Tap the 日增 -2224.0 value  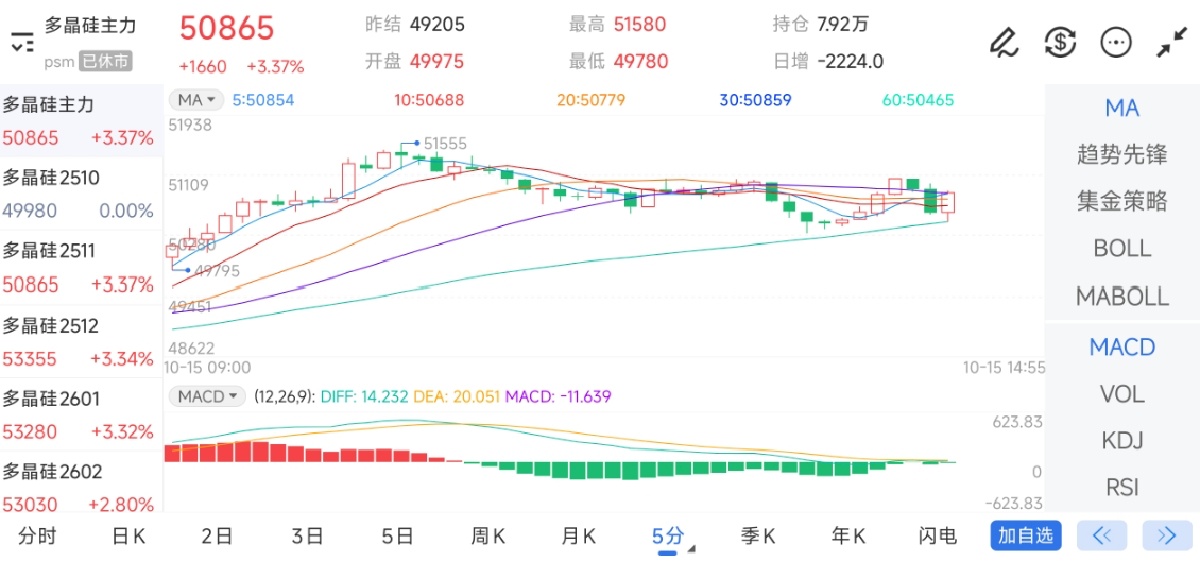pyautogui.click(x=829, y=61)
